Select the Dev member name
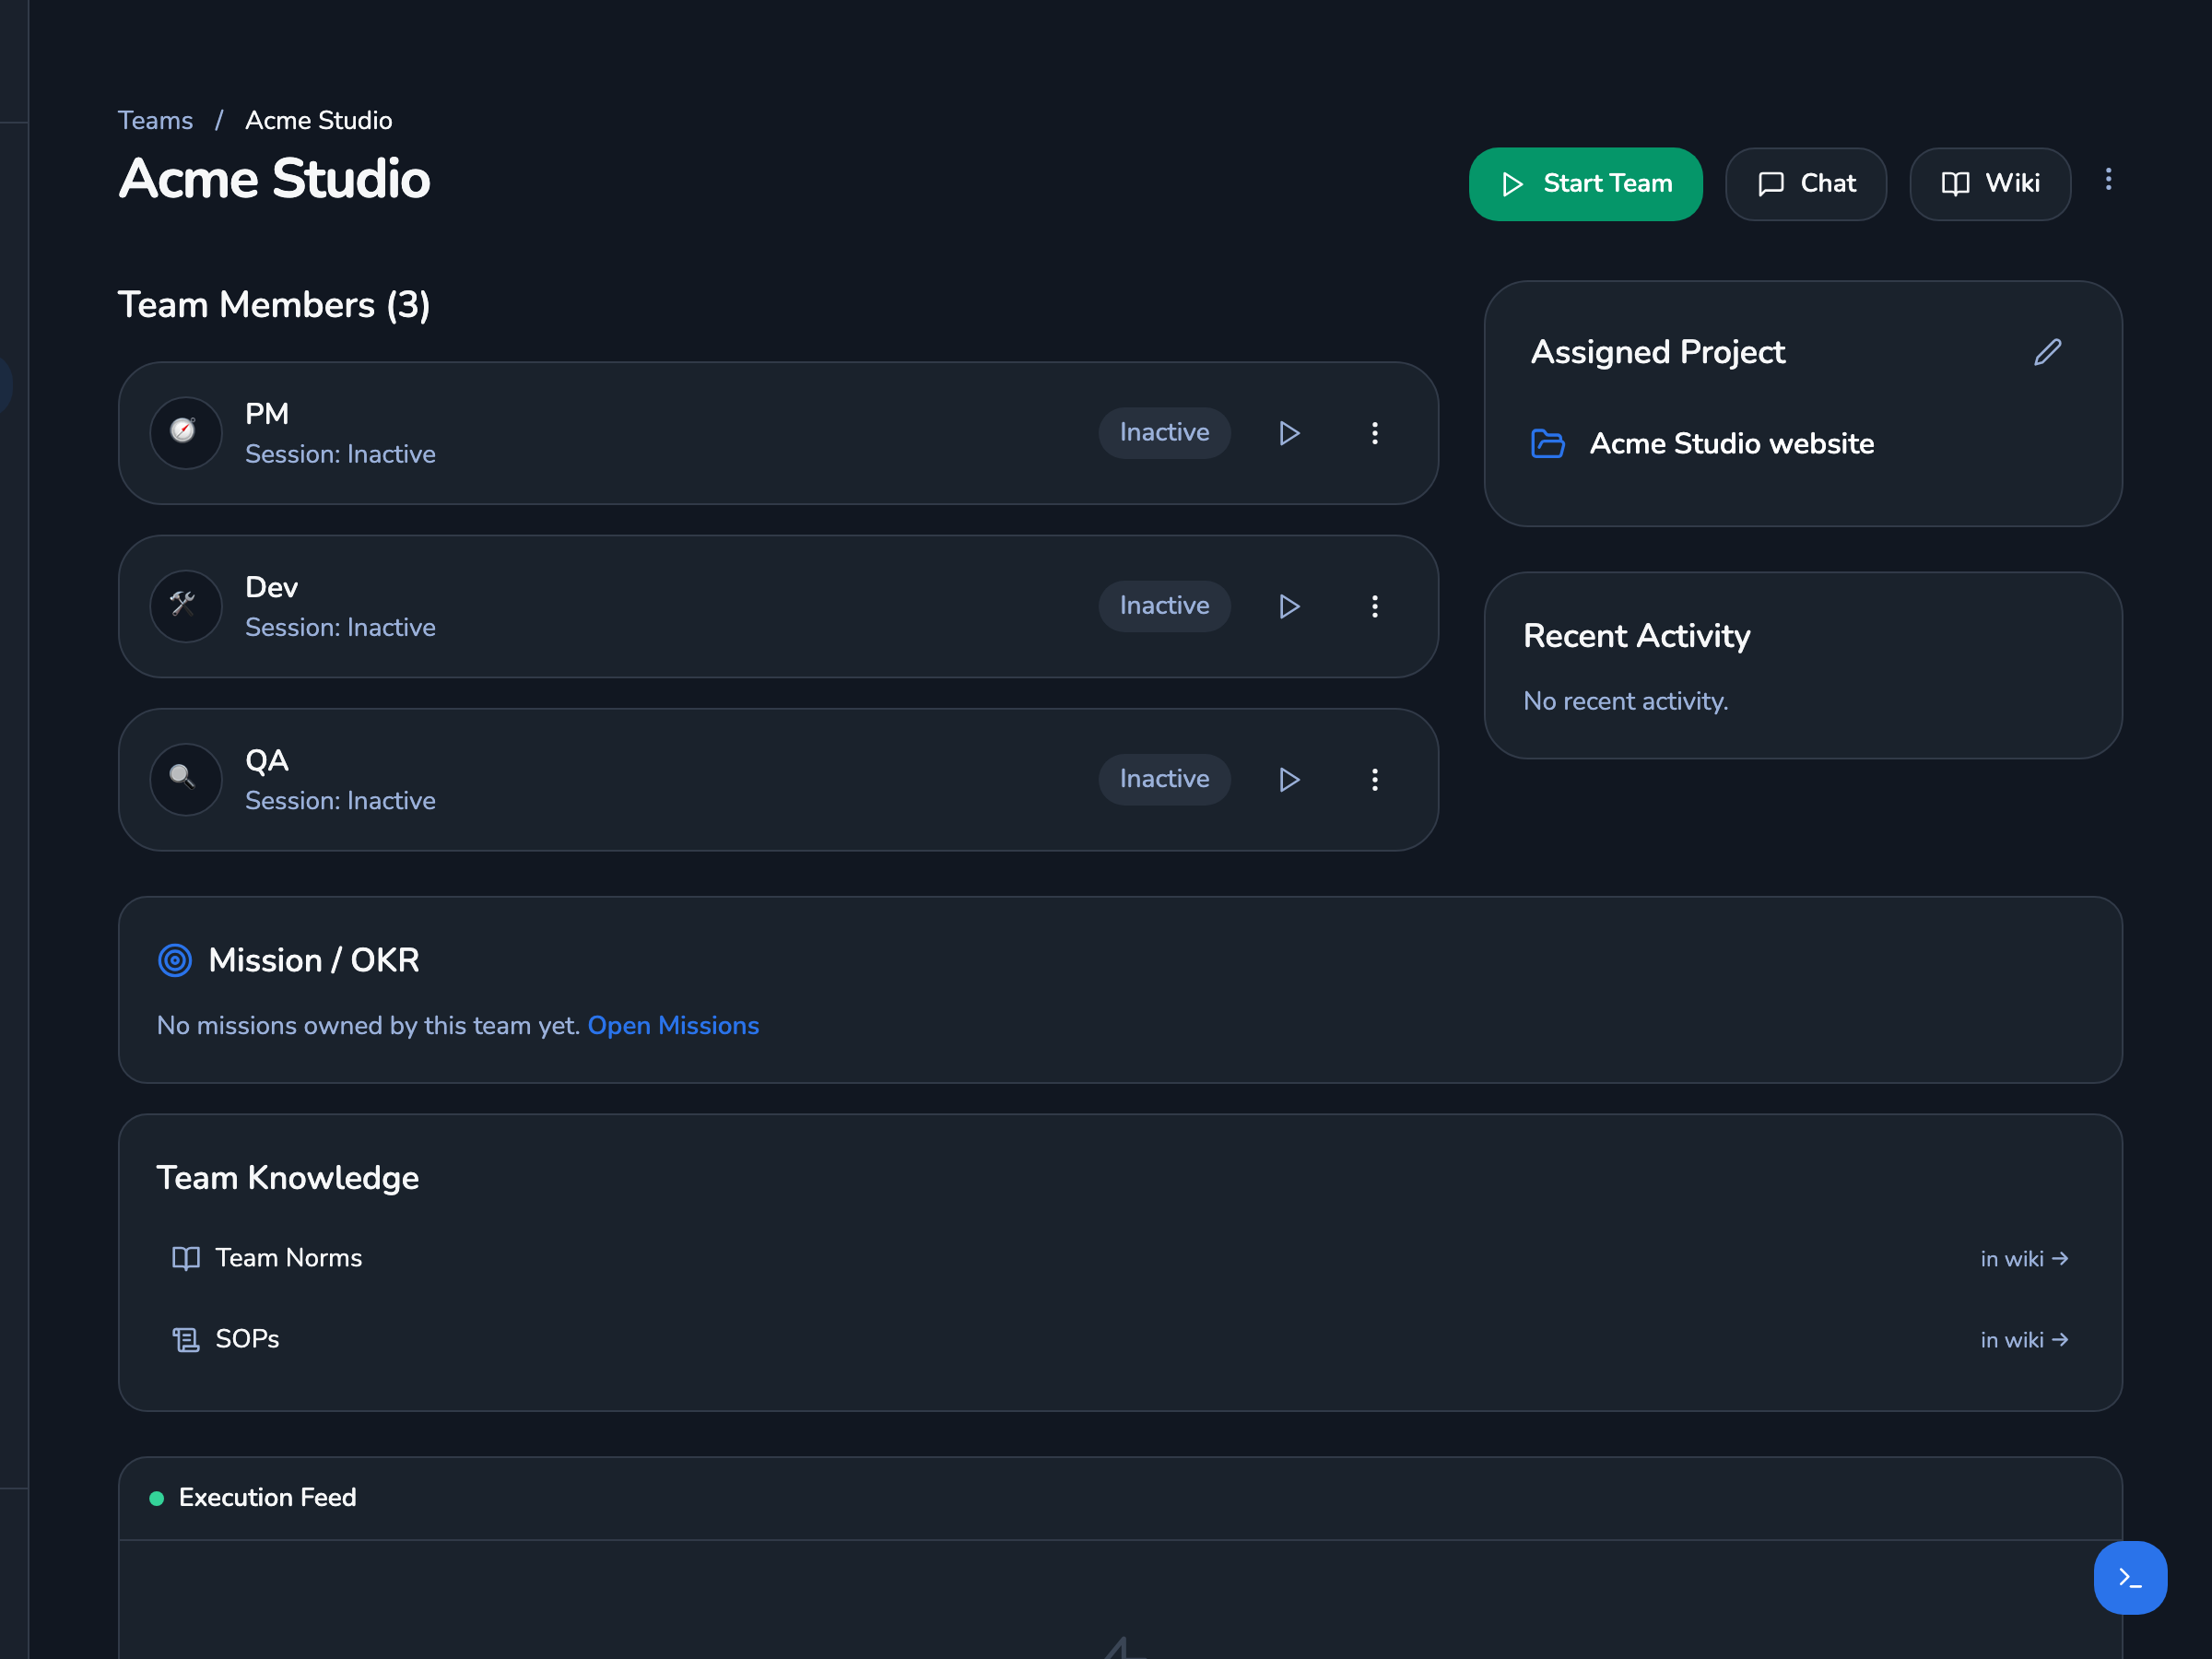 [271, 586]
